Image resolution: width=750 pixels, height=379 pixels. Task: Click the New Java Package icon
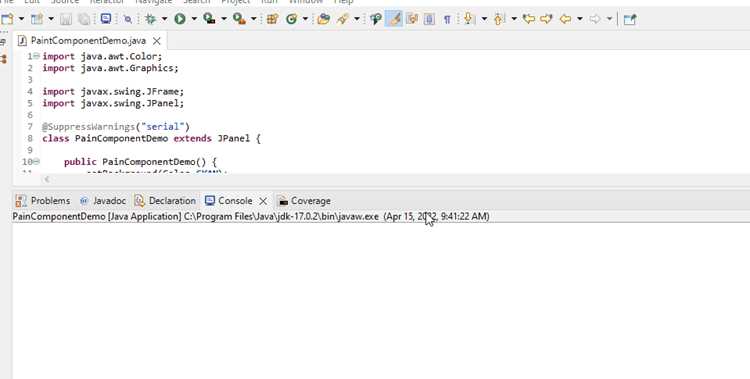pyautogui.click(x=273, y=19)
